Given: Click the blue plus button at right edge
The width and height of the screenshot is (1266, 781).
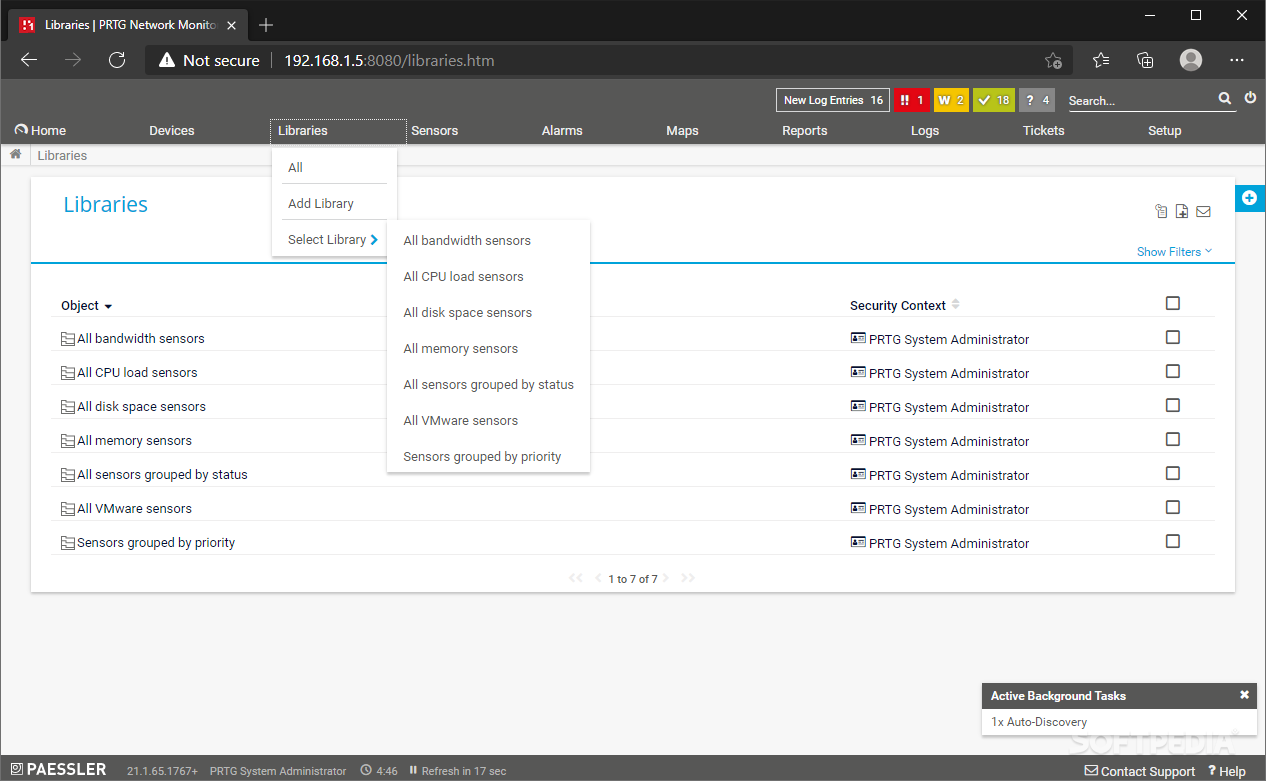Looking at the screenshot, I should pos(1249,198).
